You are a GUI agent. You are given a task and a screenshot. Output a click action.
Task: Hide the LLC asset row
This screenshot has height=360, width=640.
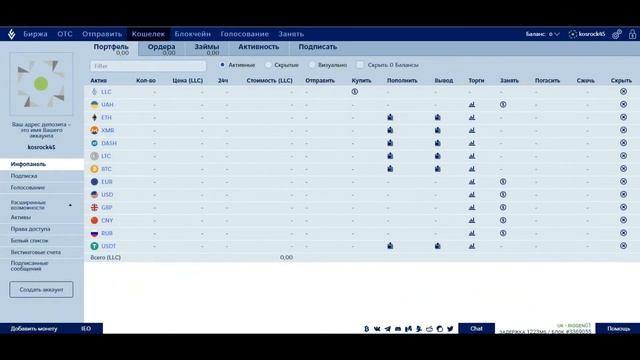pos(623,91)
